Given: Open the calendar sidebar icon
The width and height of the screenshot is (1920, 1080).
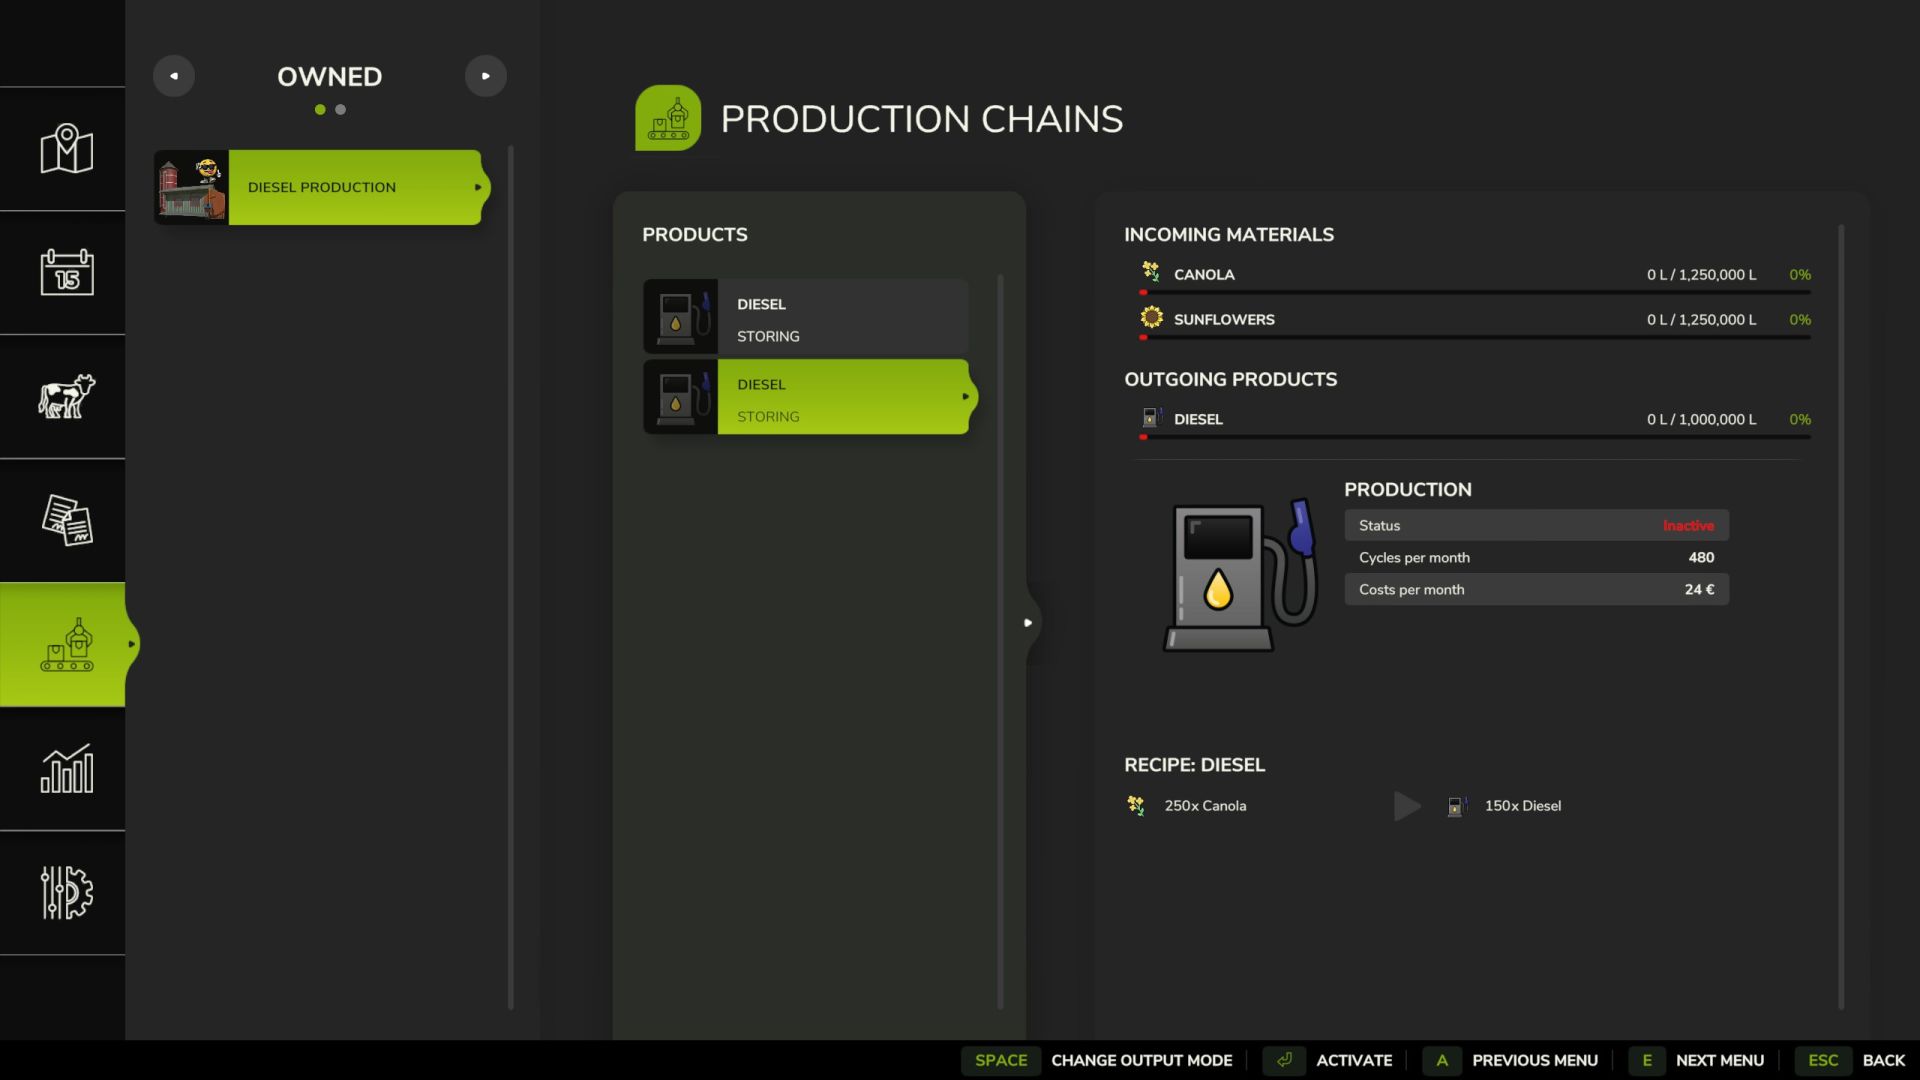Looking at the screenshot, I should point(66,272).
